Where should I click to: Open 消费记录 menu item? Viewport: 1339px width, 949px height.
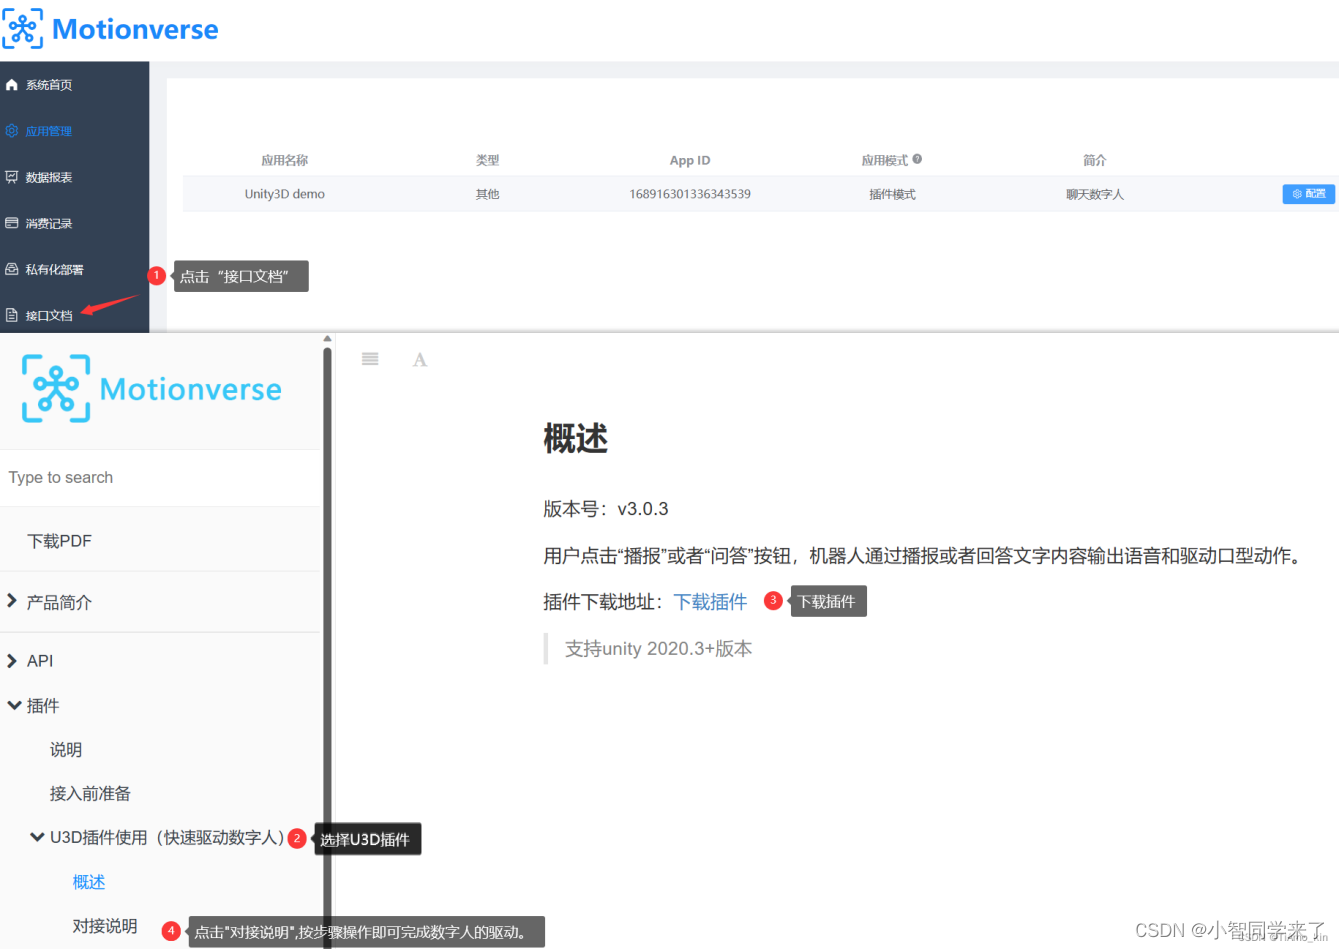click(49, 223)
